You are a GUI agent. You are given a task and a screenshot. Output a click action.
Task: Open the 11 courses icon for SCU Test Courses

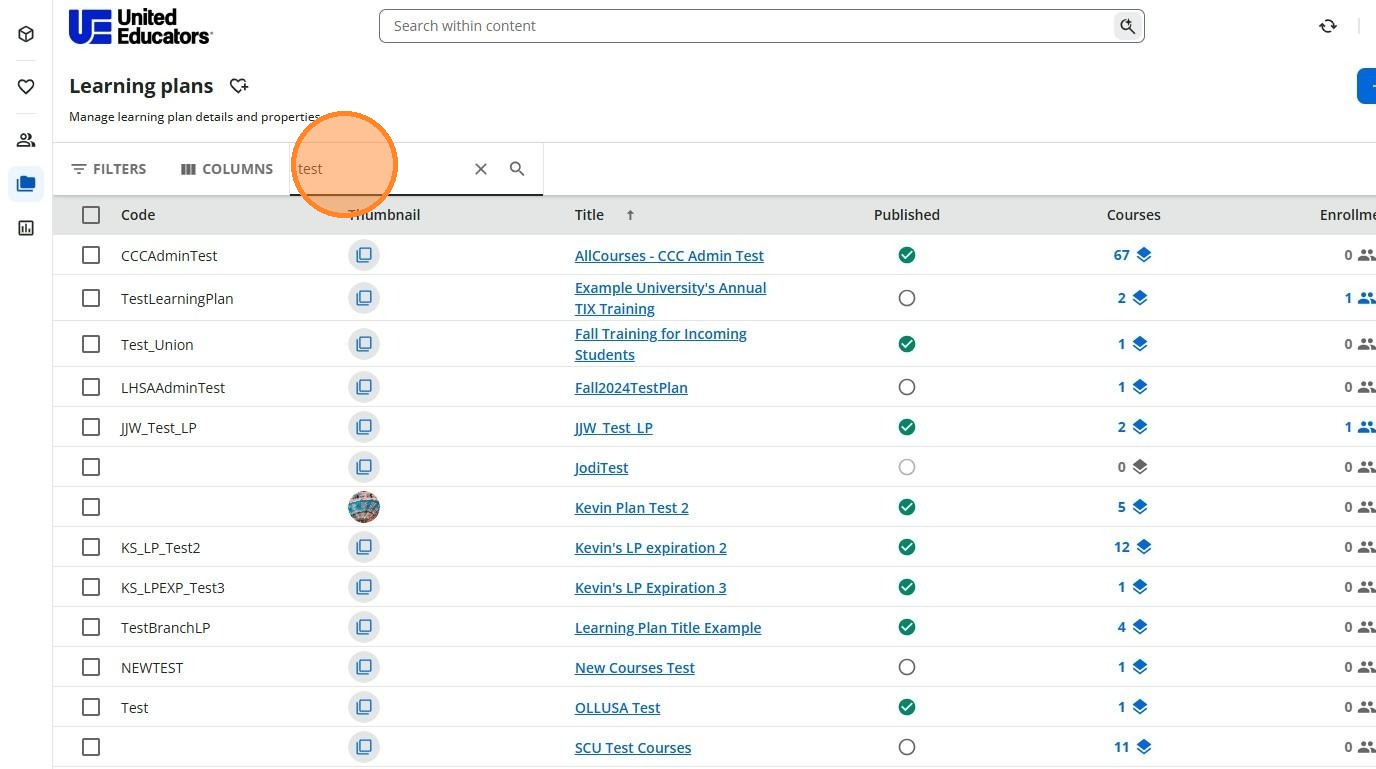click(x=1144, y=747)
